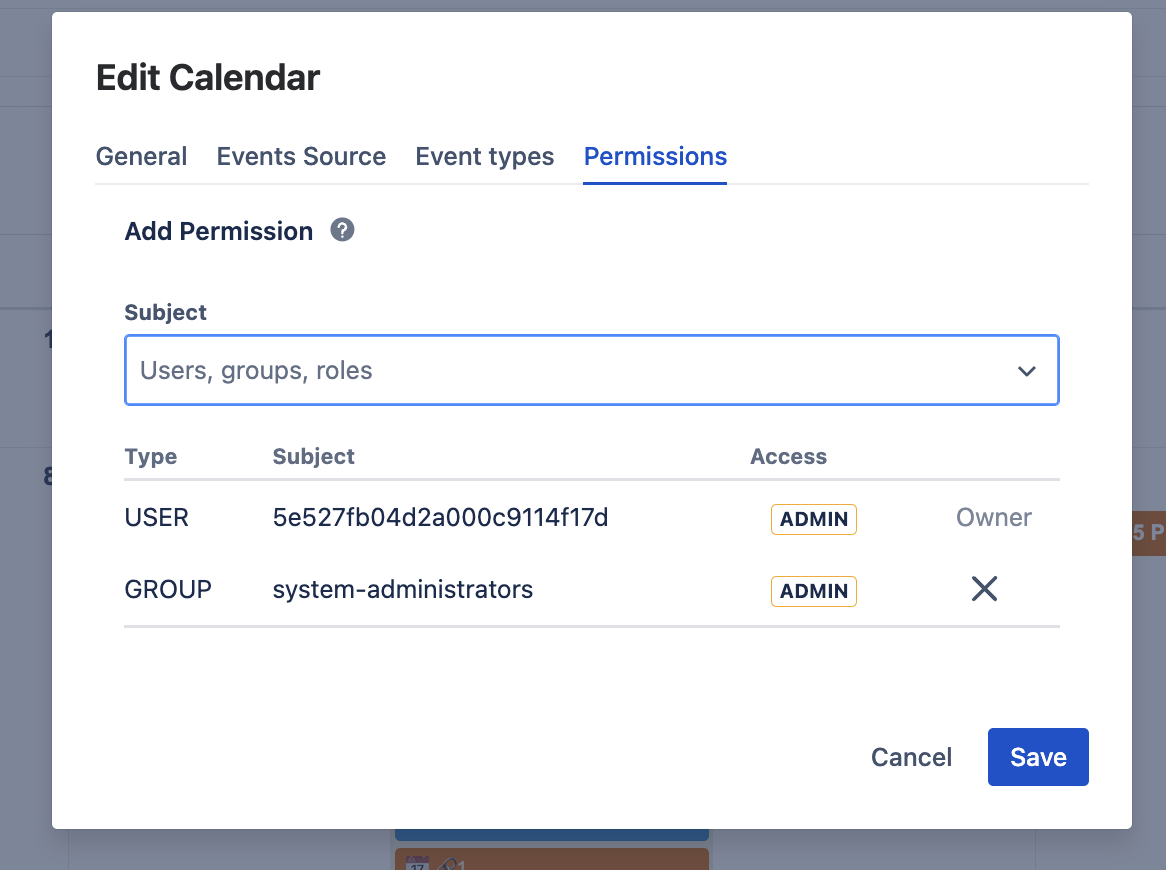Image resolution: width=1166 pixels, height=870 pixels.
Task: Switch to the Permissions tab
Action: point(655,156)
